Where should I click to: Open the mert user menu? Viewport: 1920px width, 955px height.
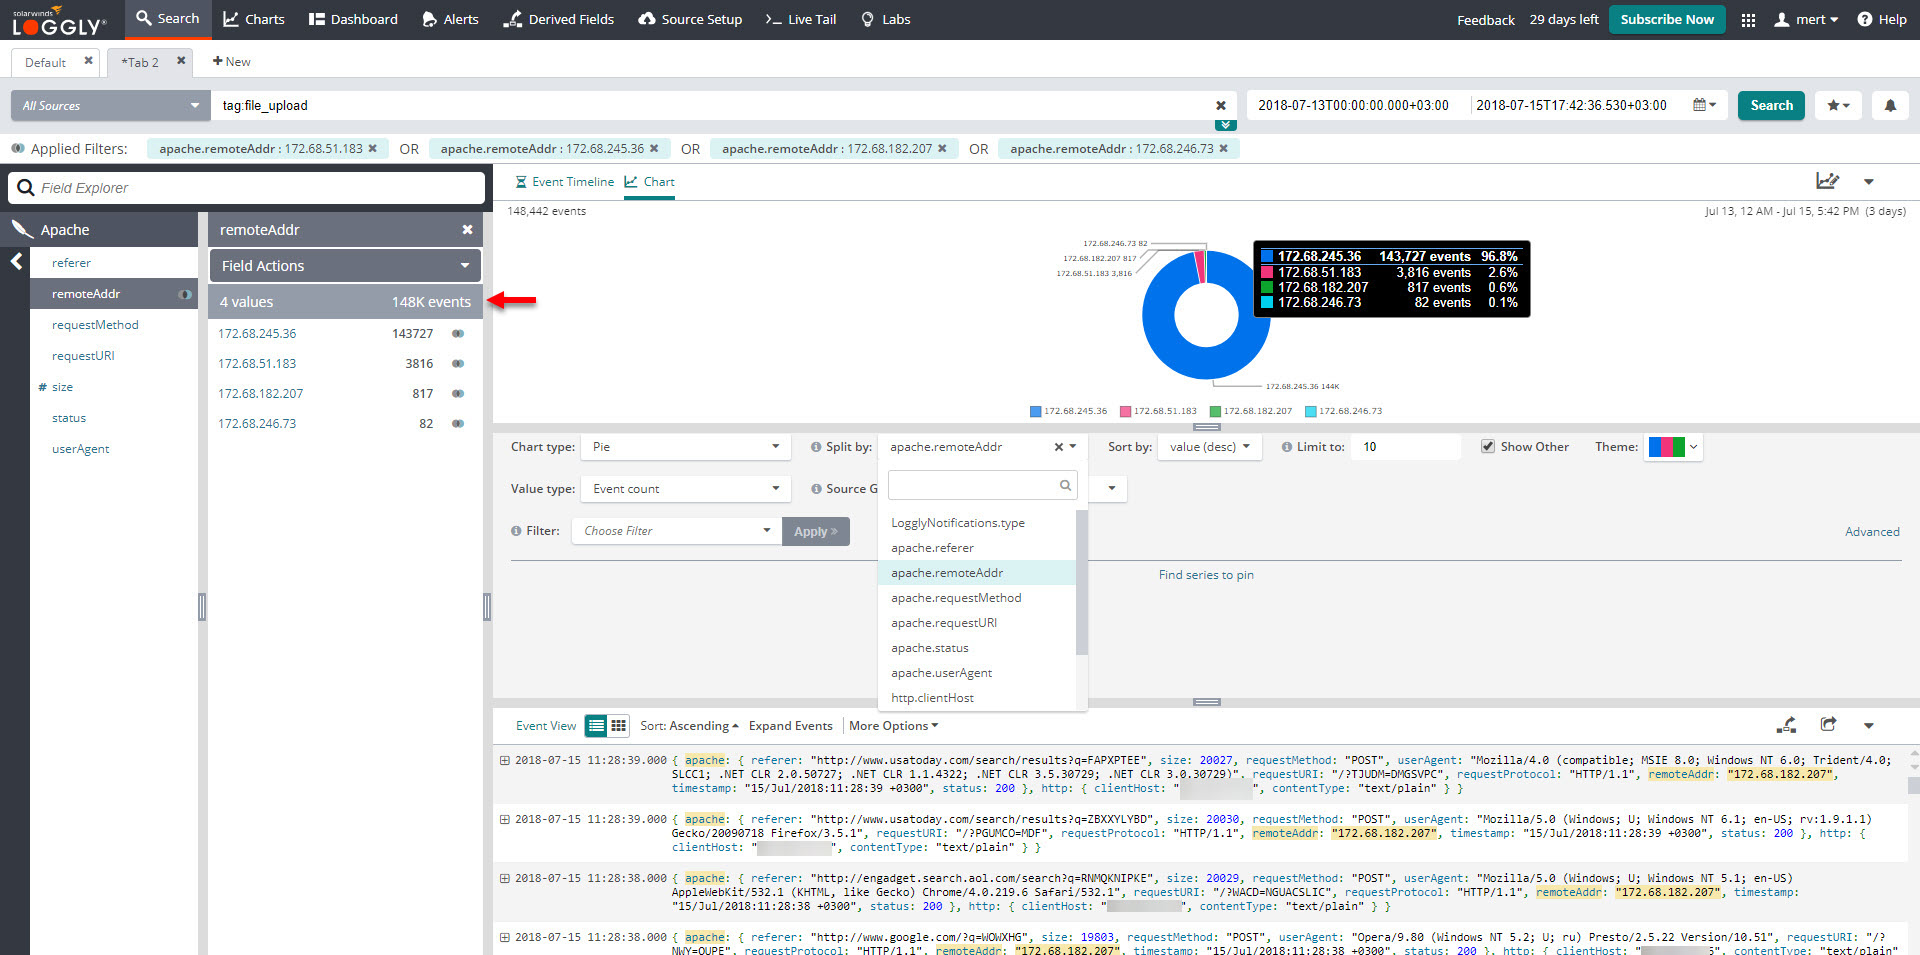click(x=1806, y=20)
